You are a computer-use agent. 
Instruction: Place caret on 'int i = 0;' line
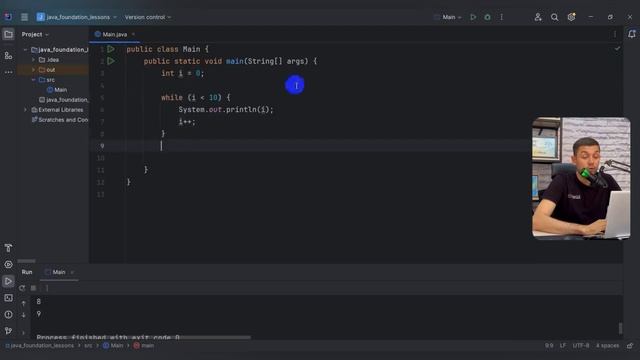pyautogui.click(x=182, y=73)
